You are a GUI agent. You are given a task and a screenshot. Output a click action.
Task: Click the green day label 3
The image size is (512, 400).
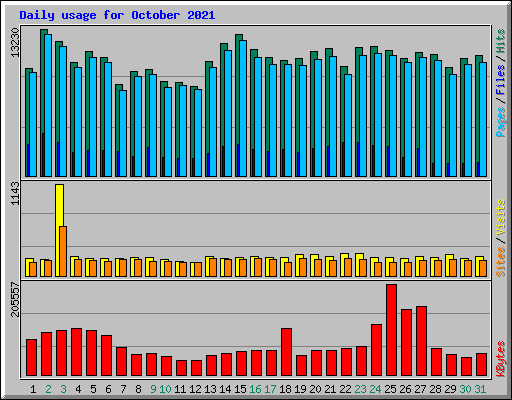pos(63,389)
